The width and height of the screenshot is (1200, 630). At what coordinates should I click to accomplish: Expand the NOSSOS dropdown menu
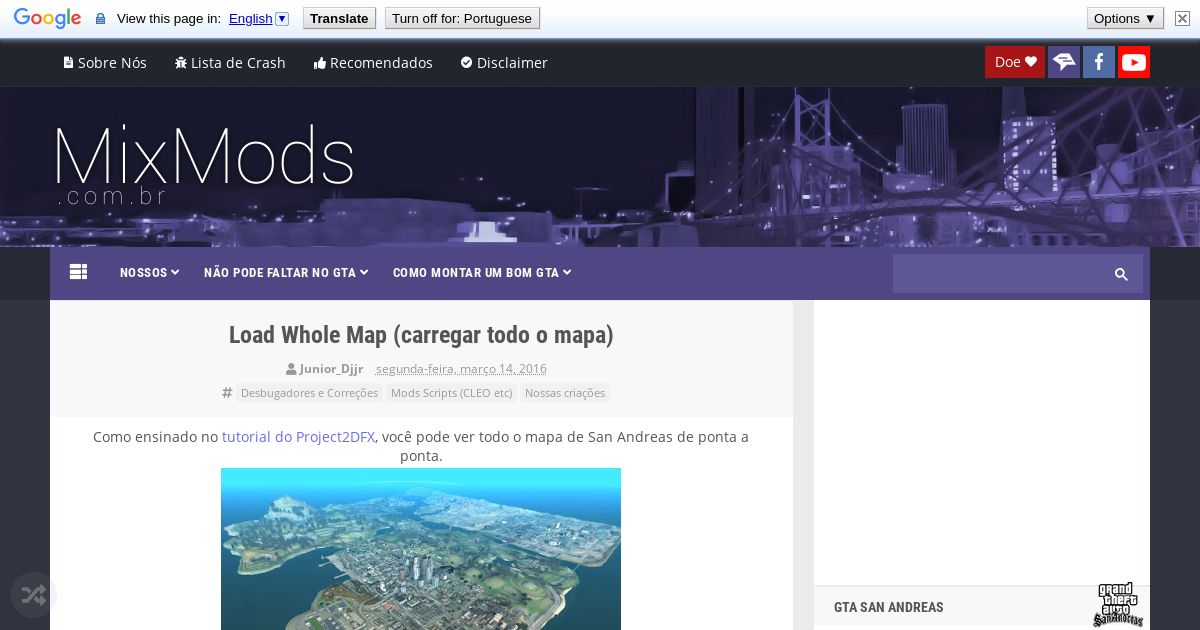pyautogui.click(x=150, y=273)
